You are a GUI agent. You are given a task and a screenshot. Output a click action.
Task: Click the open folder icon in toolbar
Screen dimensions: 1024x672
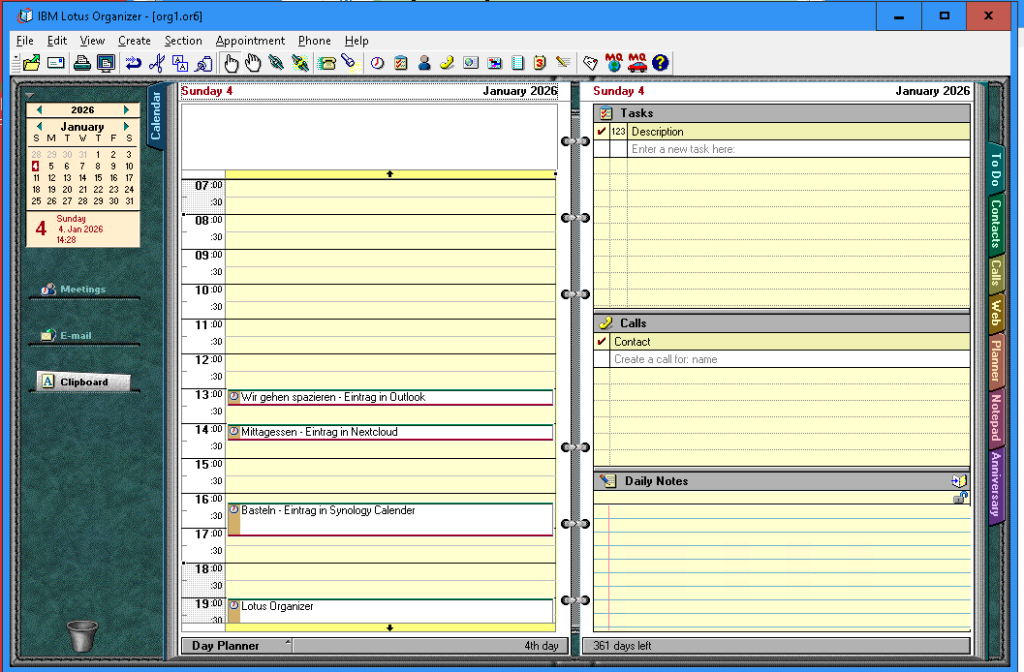(x=31, y=63)
